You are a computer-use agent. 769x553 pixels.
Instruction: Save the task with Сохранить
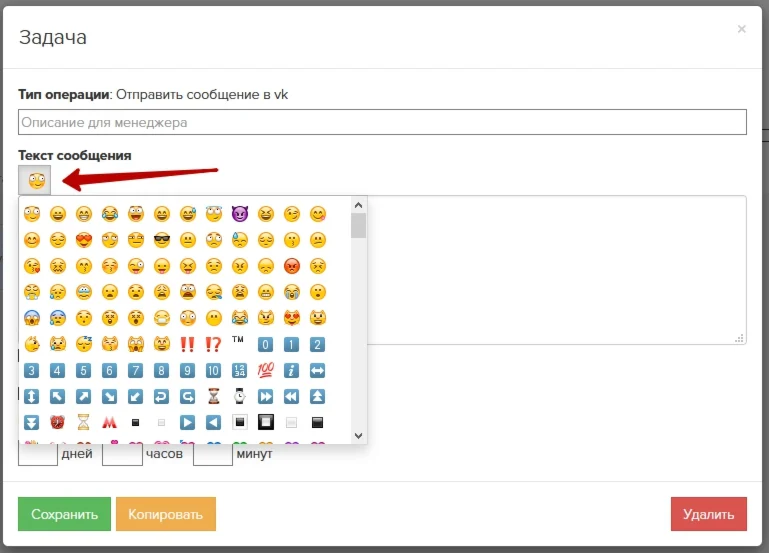tap(64, 514)
